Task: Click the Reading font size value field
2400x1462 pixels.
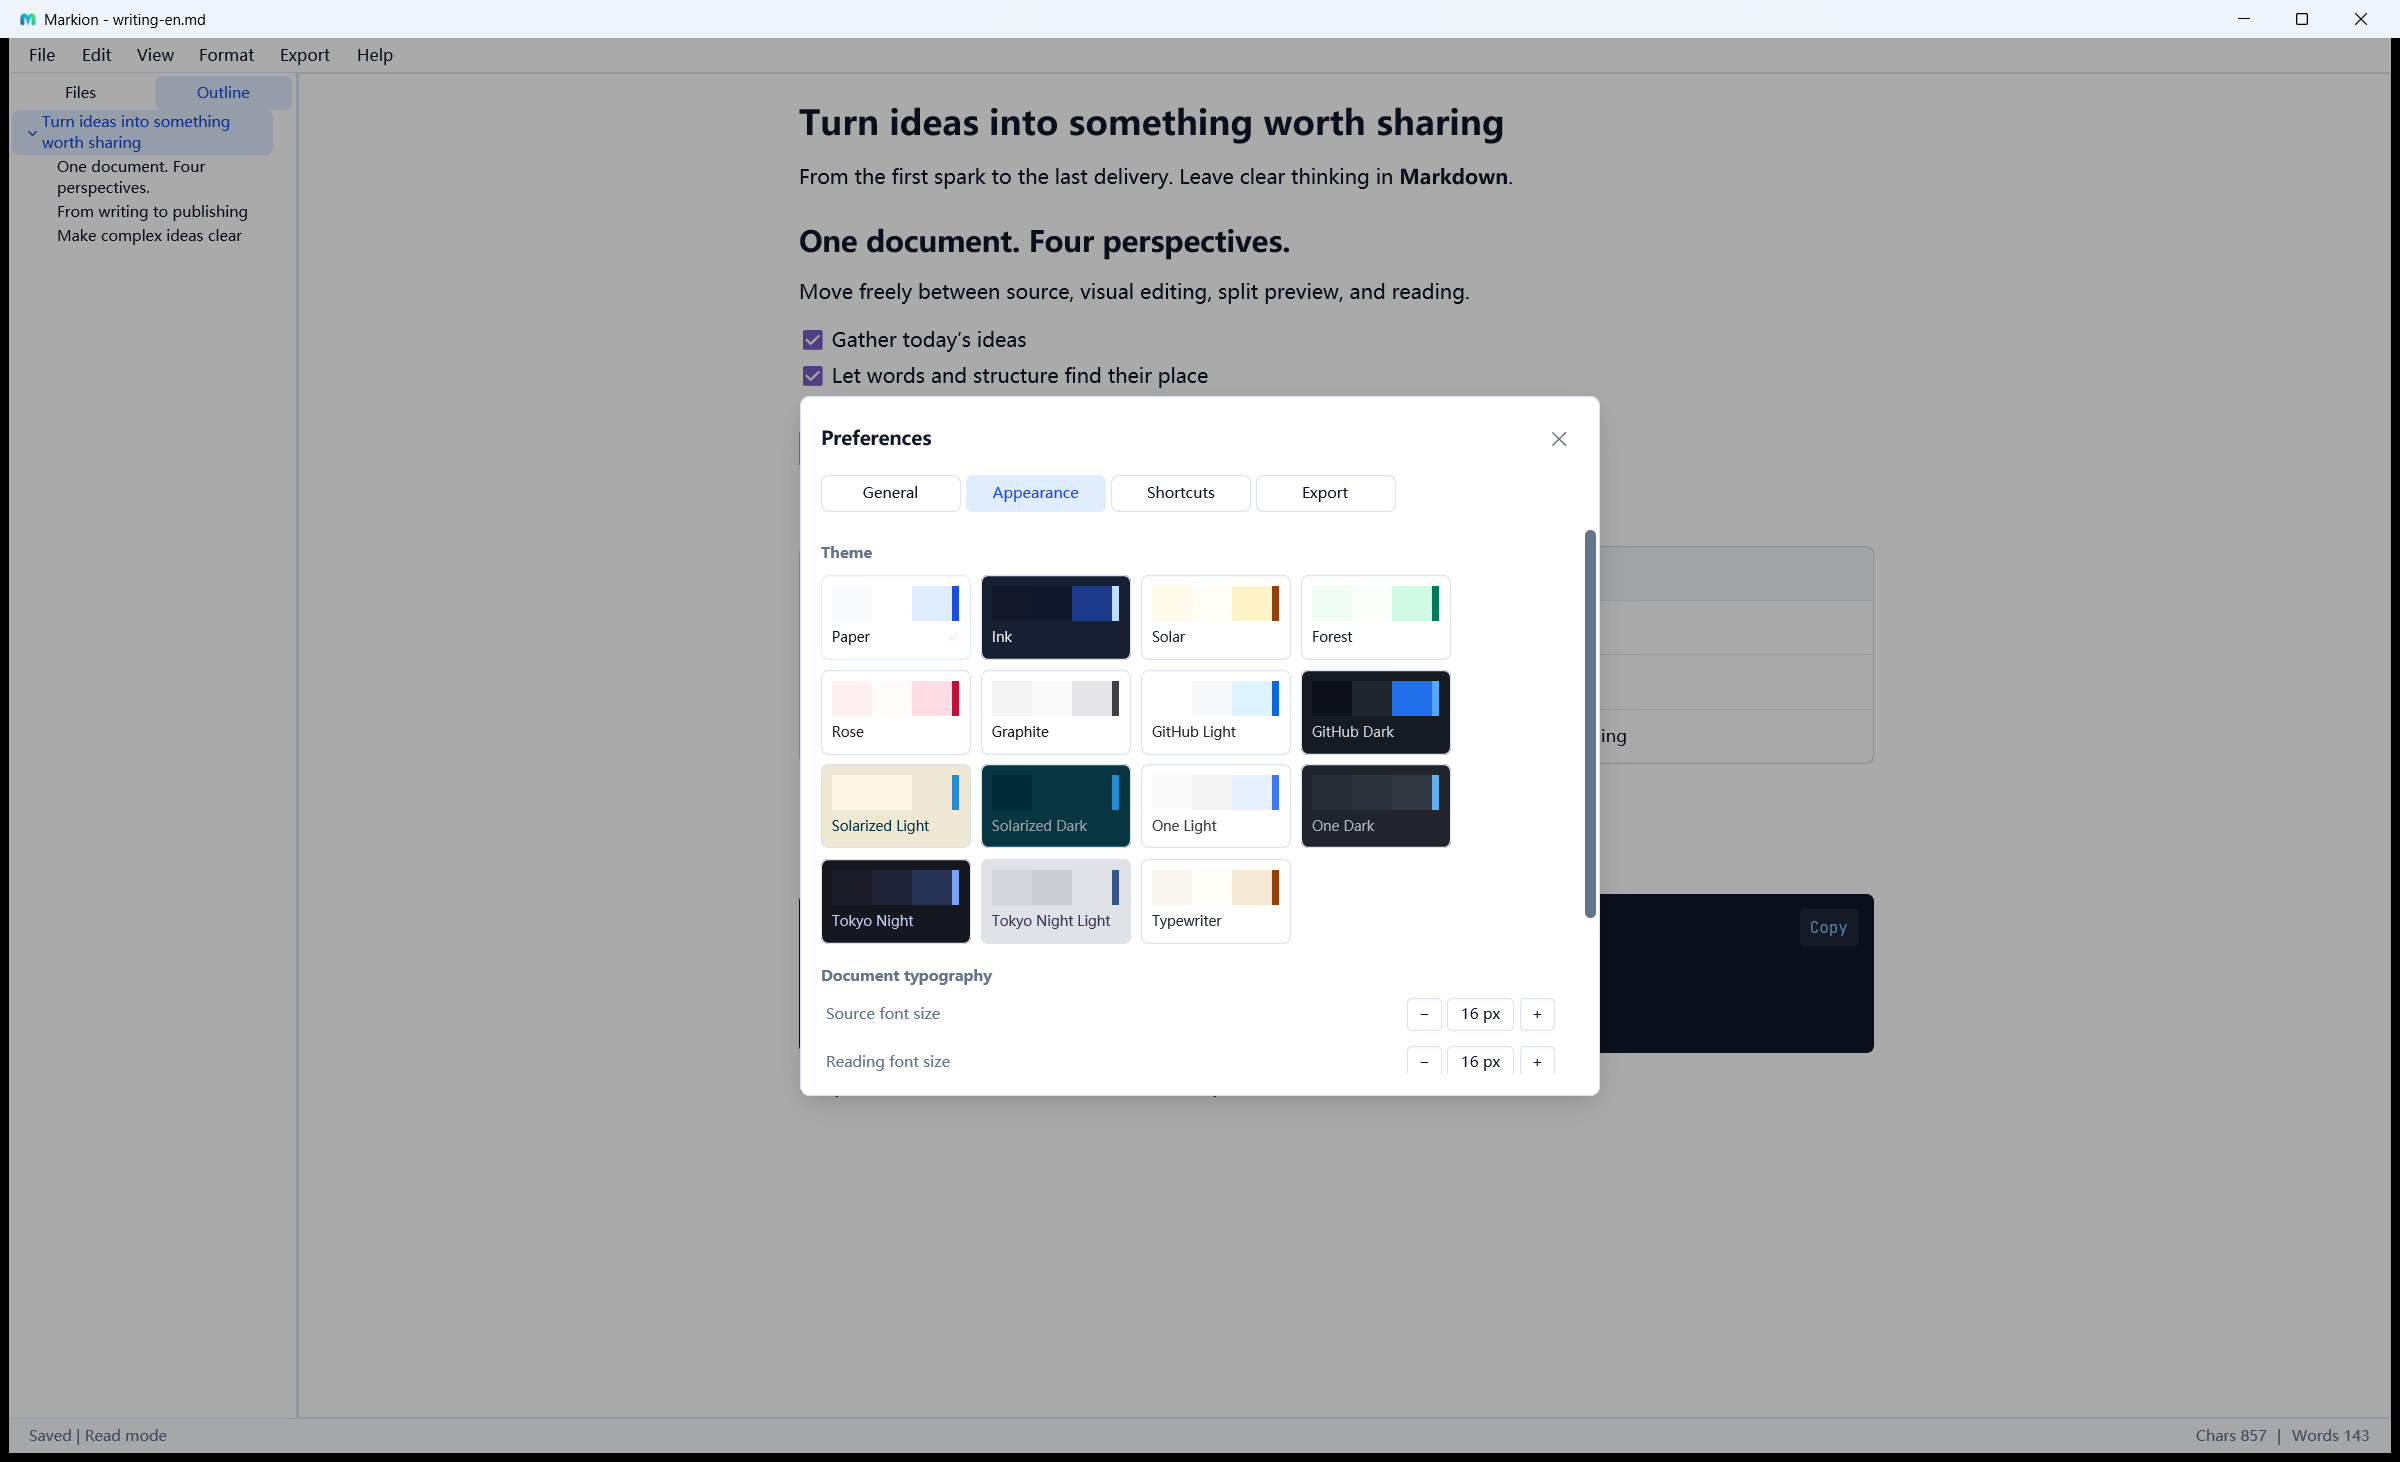Action: pos(1480,1061)
